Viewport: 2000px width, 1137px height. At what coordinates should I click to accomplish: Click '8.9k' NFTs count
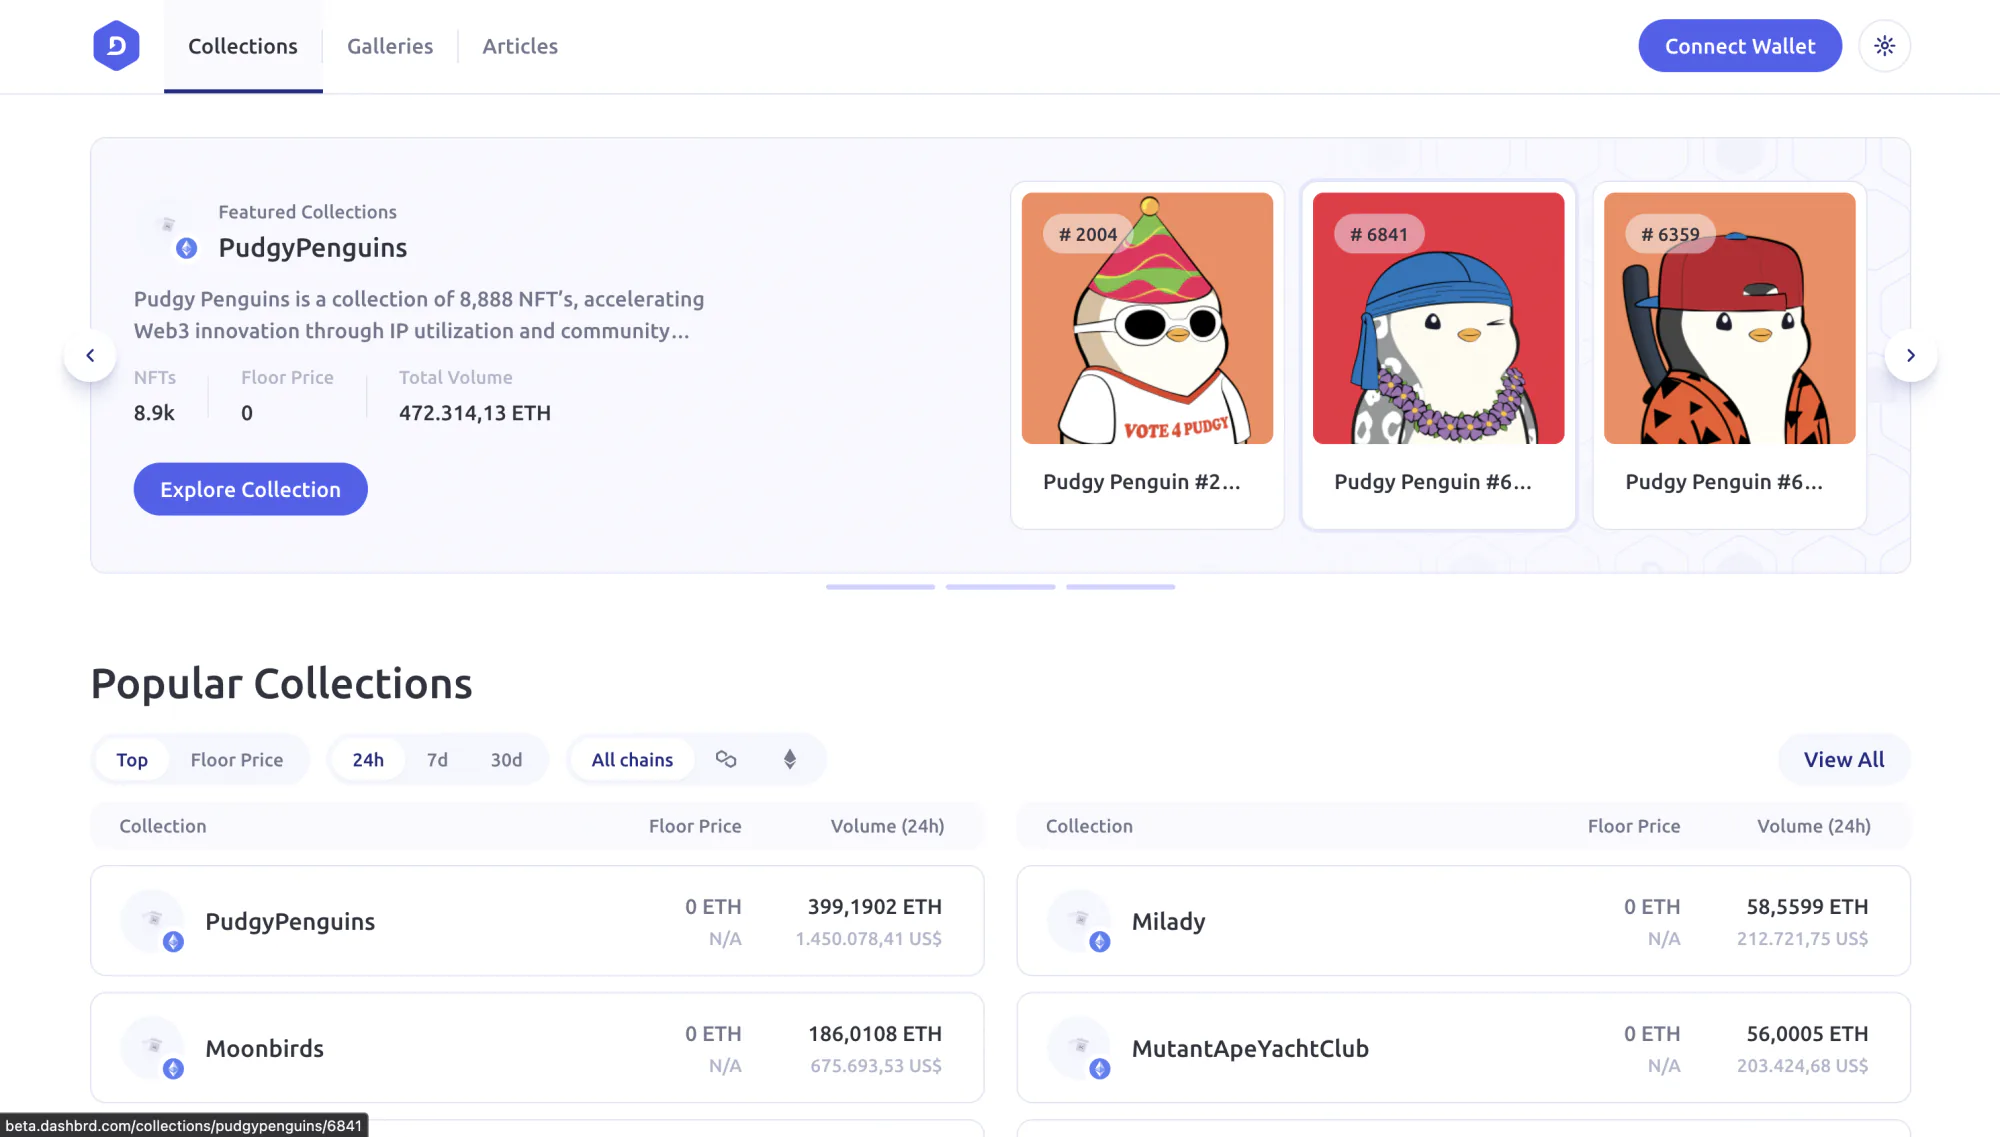154,413
